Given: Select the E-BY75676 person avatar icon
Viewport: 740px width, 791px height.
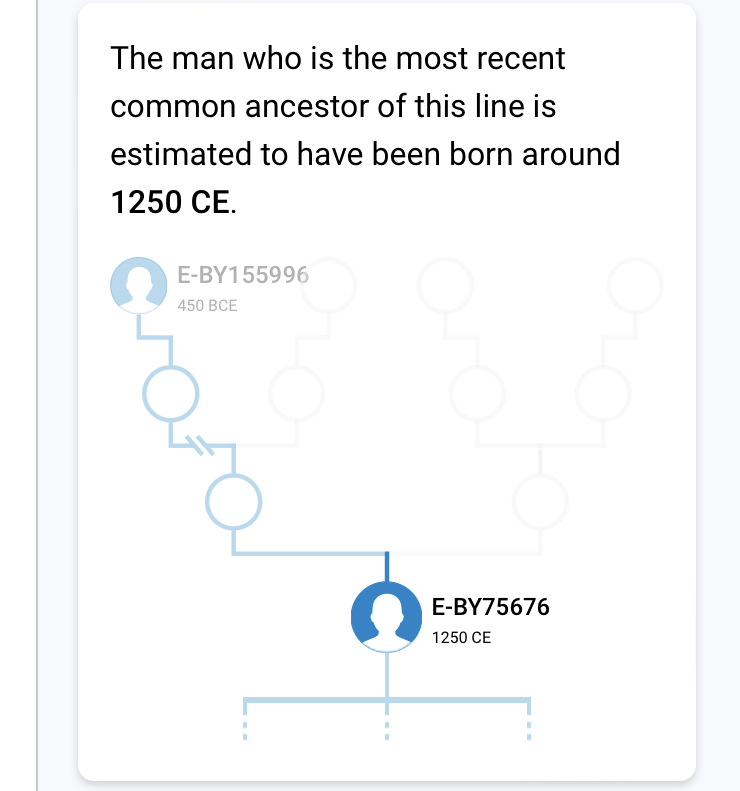Looking at the screenshot, I should 386,616.
